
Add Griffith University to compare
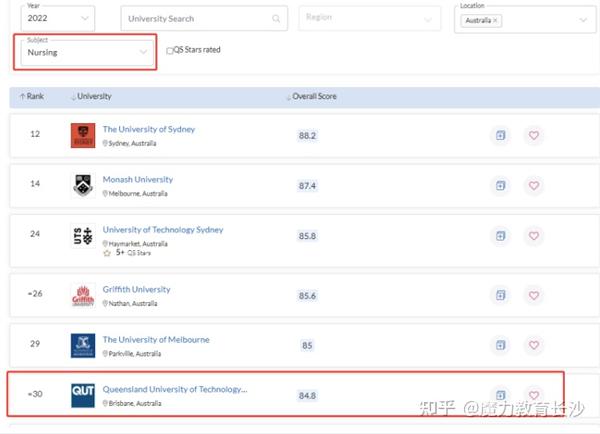(x=501, y=295)
